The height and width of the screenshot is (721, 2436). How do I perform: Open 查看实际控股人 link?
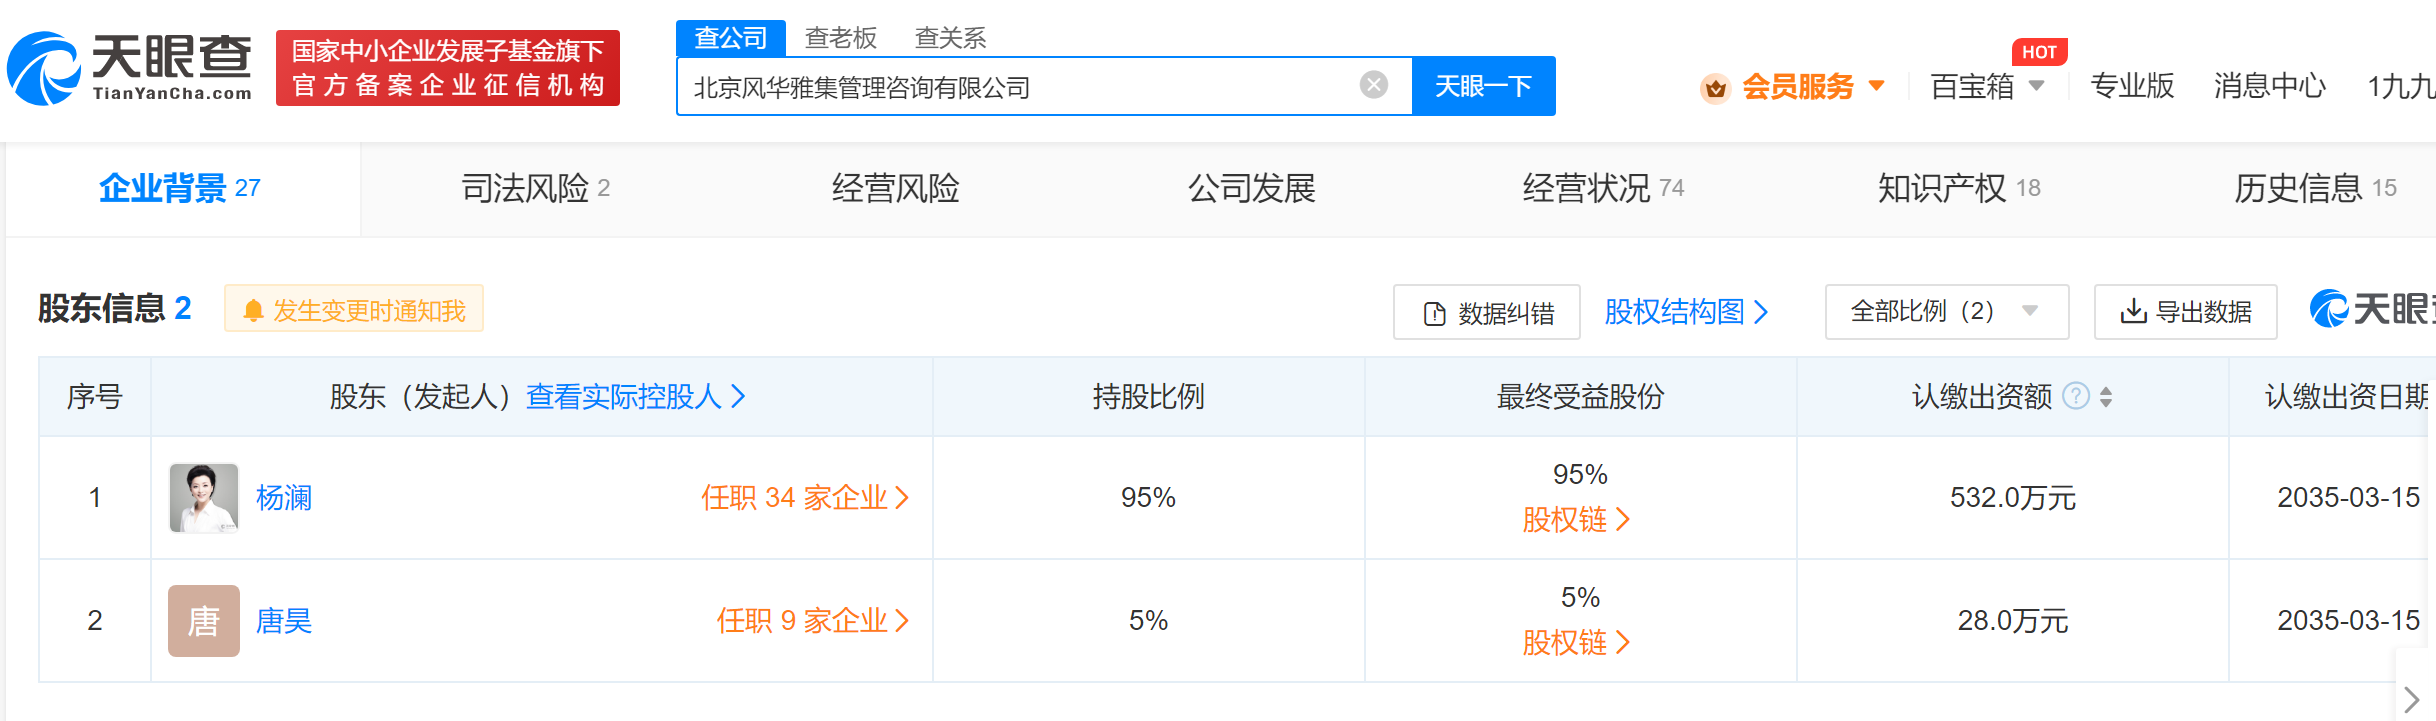636,397
